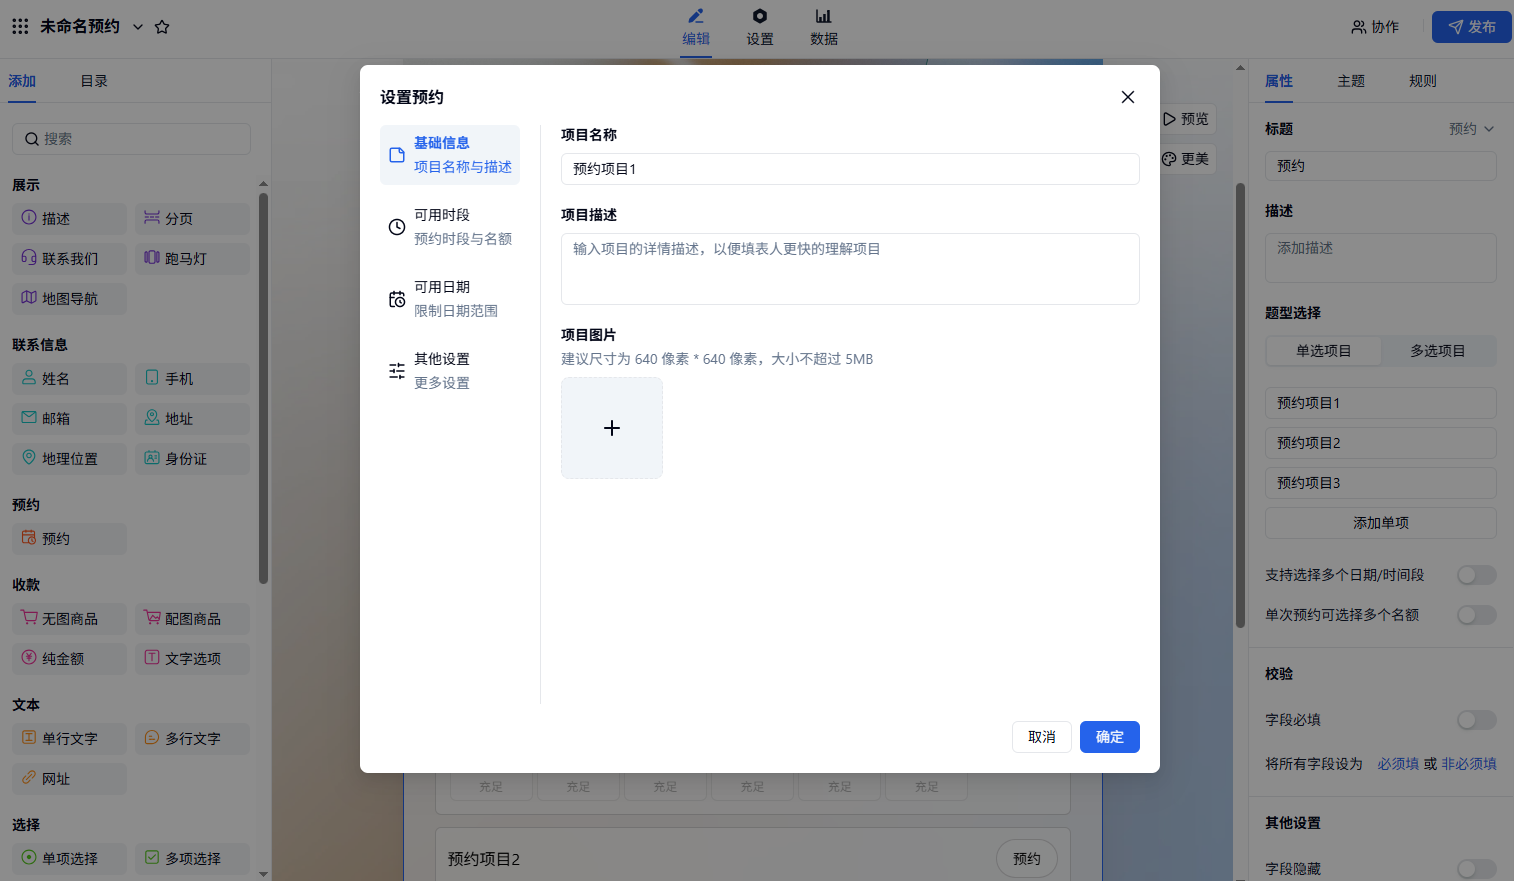Screen dimensions: 1514x881
Task: Switch to the 规则 tab
Action: click(1422, 81)
